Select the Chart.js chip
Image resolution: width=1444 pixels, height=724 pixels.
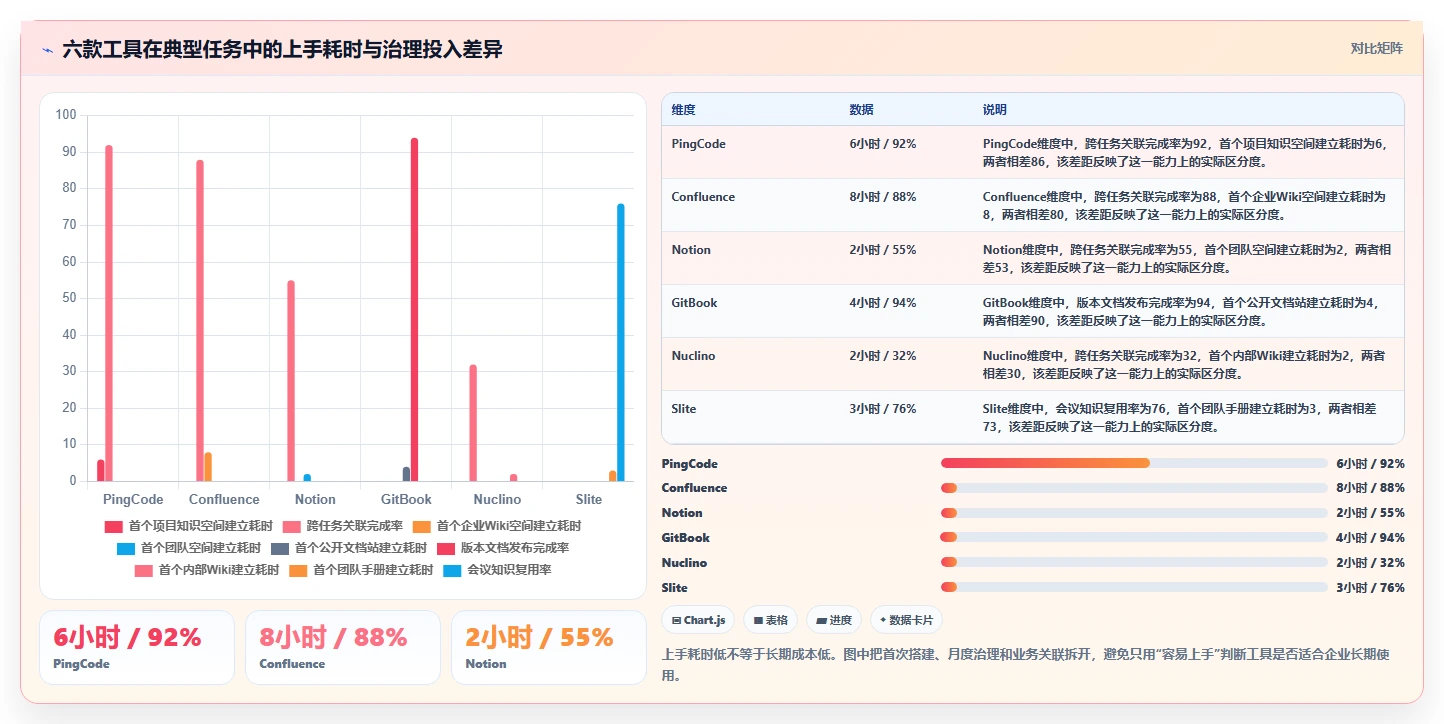[698, 620]
